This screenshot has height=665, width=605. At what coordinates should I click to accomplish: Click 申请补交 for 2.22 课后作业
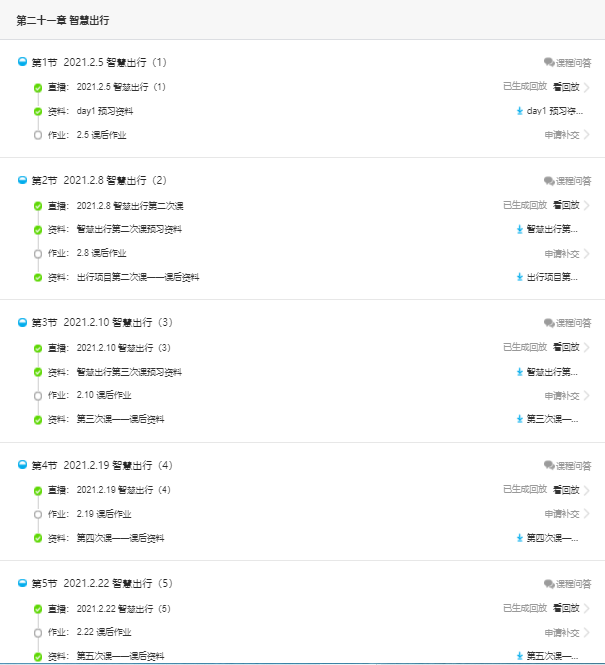click(562, 633)
